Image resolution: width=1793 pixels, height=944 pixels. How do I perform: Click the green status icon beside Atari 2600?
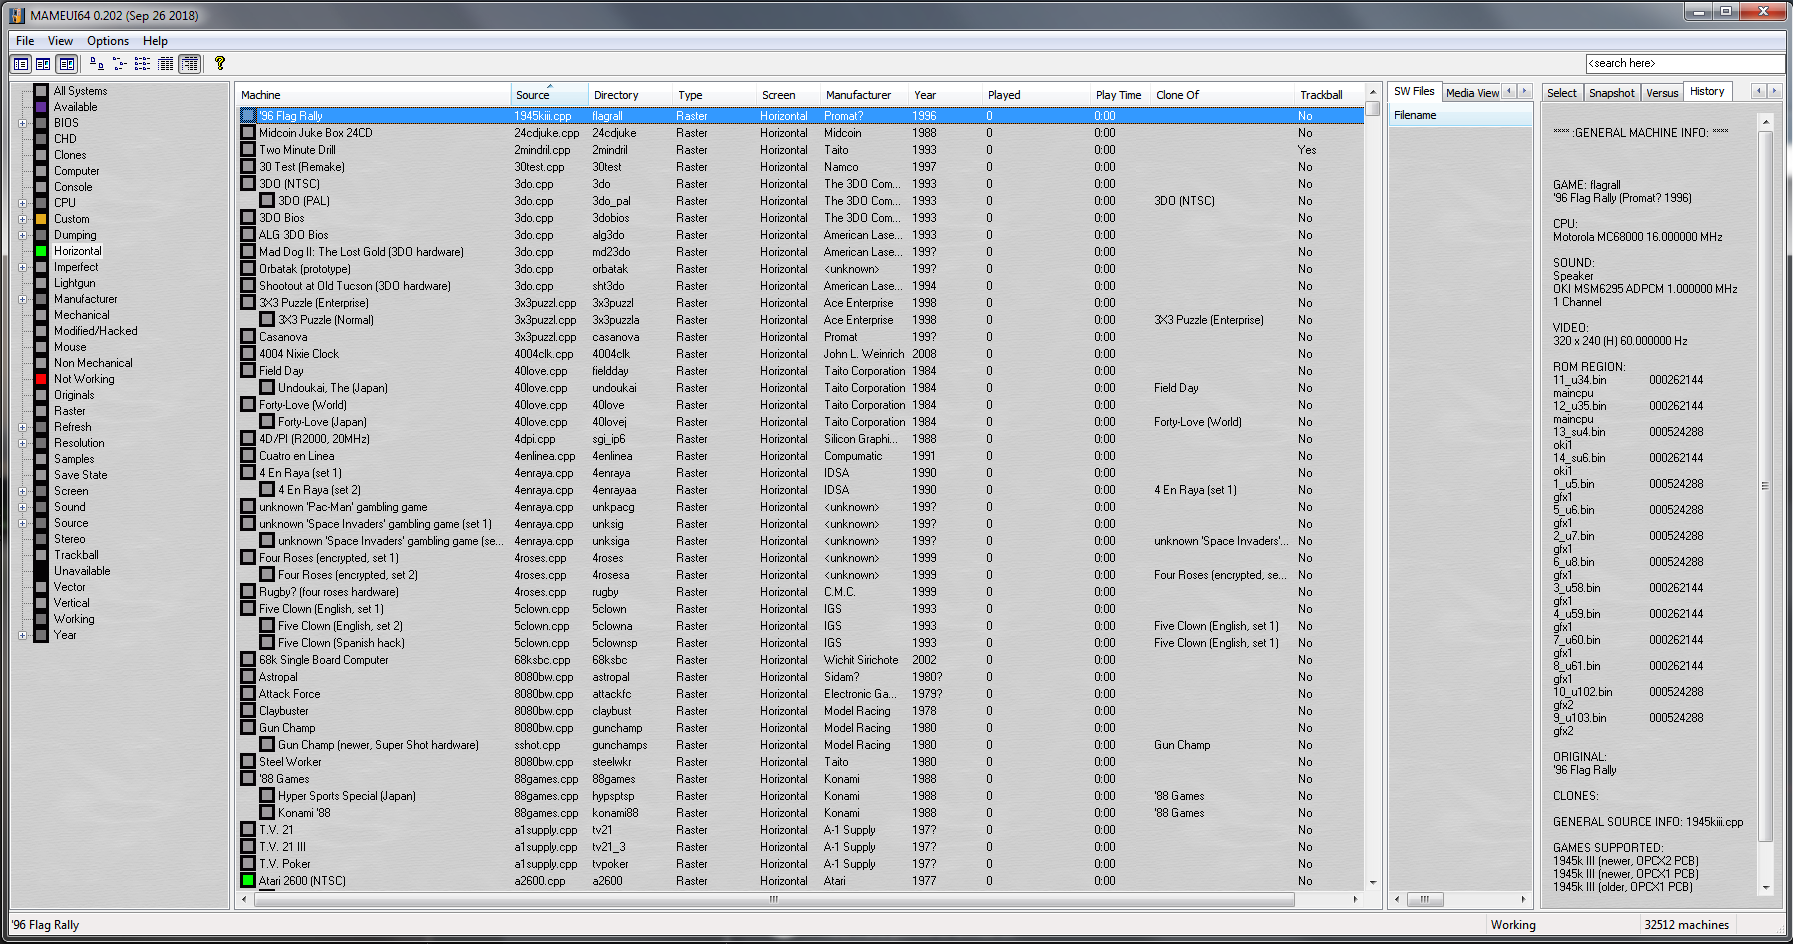pos(248,880)
